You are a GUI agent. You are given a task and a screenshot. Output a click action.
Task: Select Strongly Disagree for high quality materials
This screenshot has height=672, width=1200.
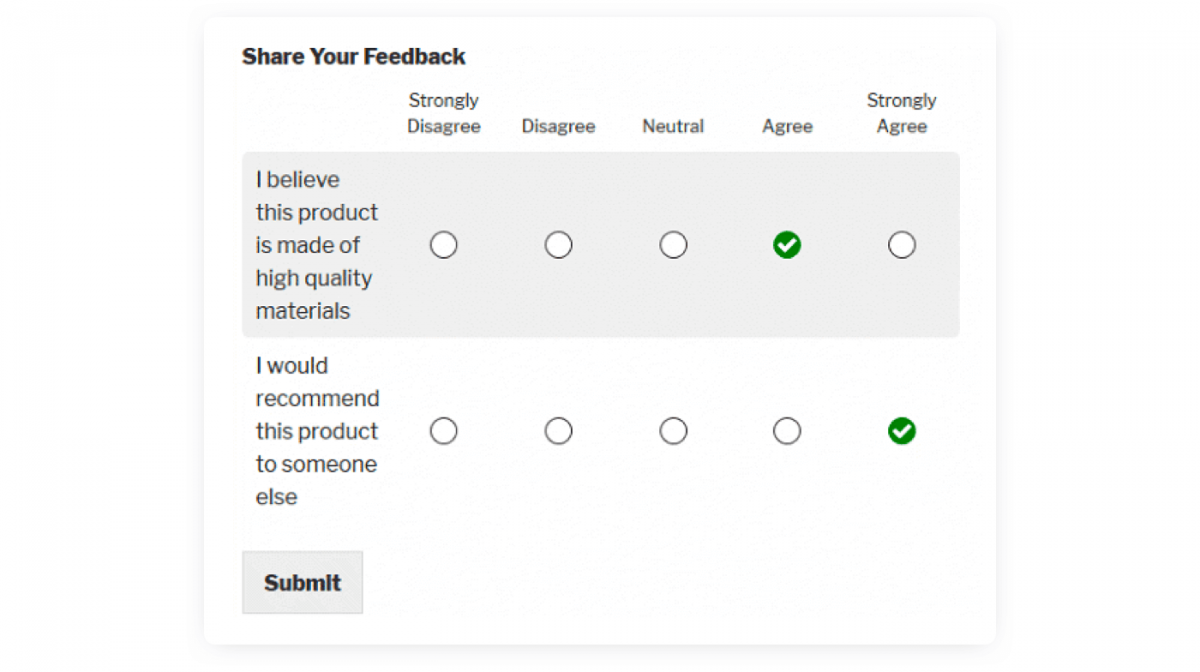click(x=444, y=245)
